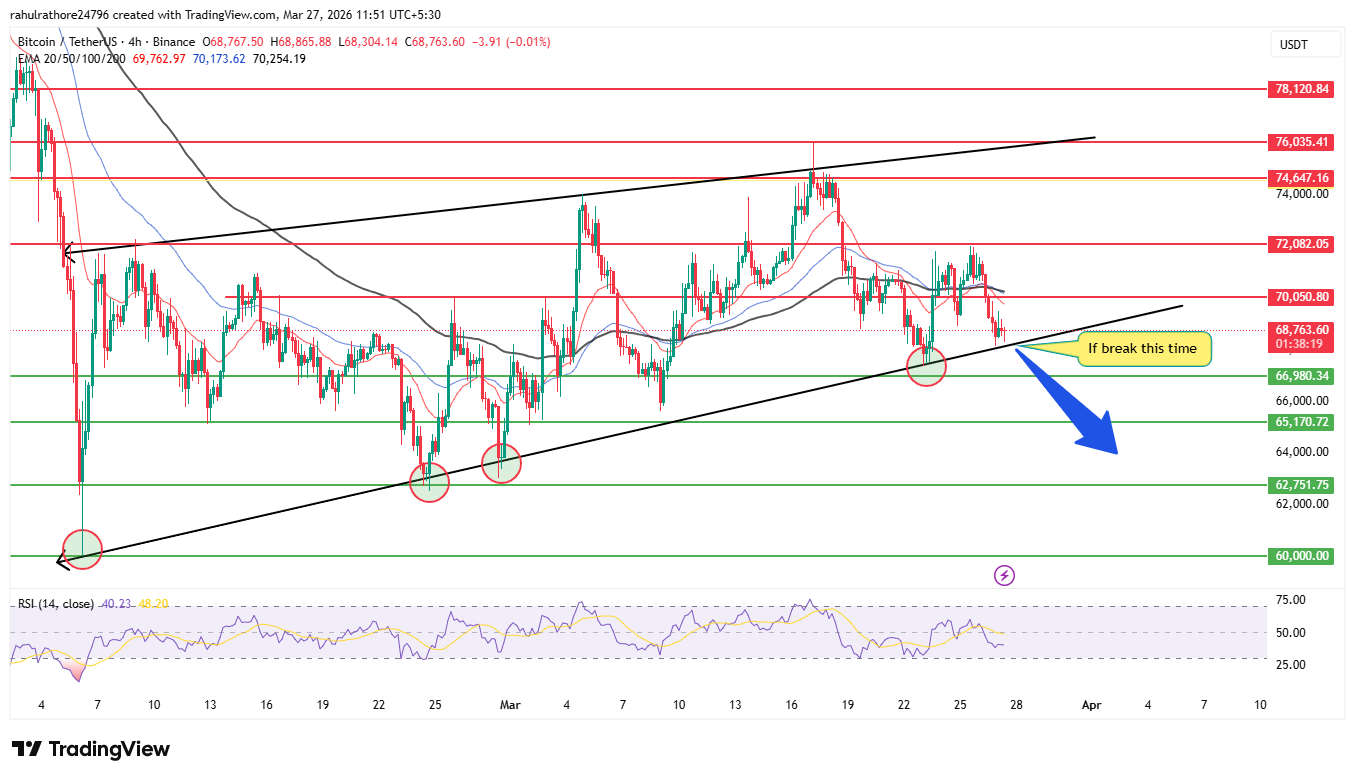The image size is (1355, 779).
Task: Click the "Apr" label on the time axis
Action: [1091, 705]
